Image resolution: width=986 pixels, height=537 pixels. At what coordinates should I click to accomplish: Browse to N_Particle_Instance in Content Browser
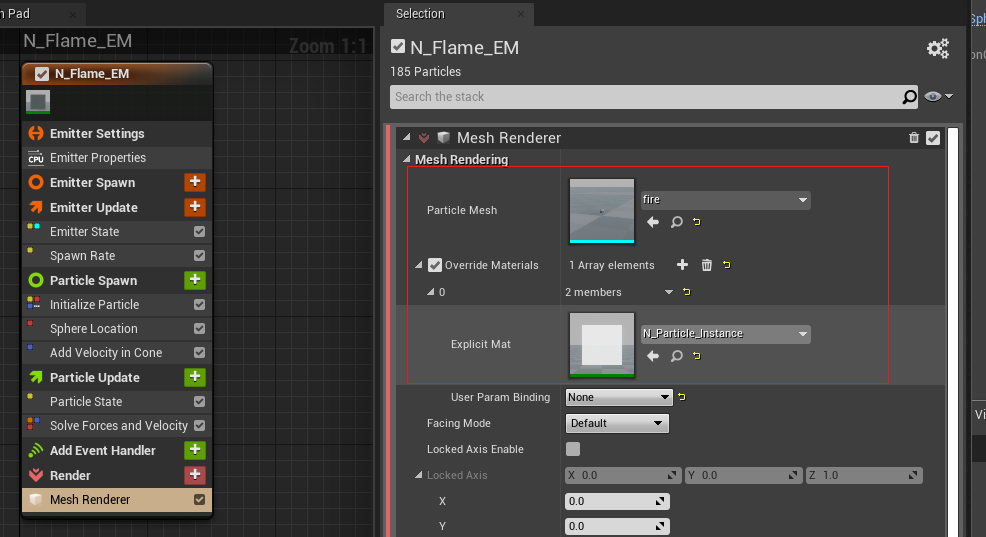point(677,356)
